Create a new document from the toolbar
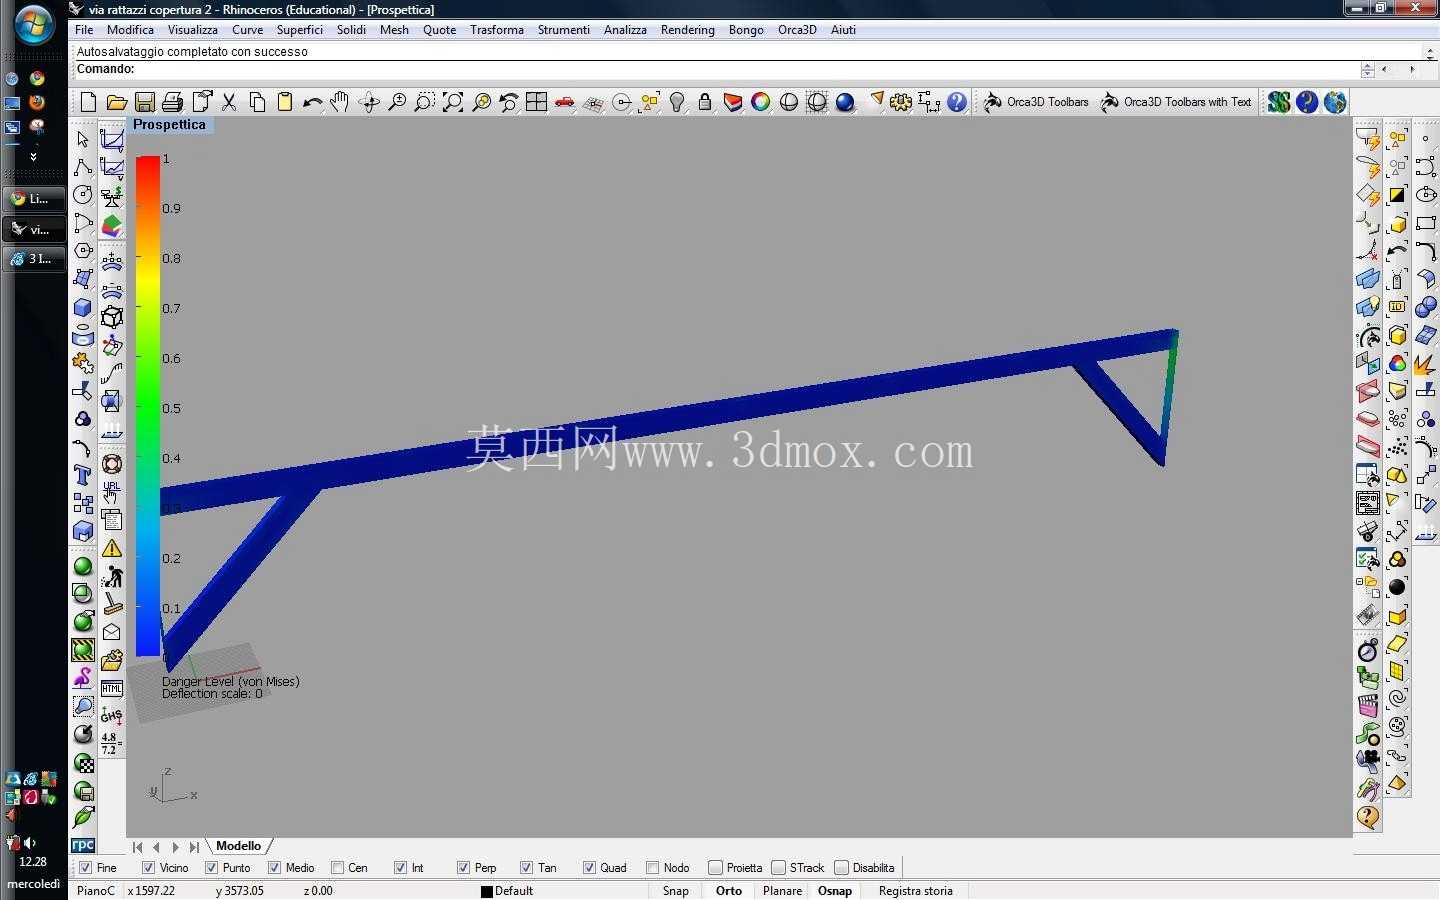Image resolution: width=1440 pixels, height=900 pixels. click(88, 102)
